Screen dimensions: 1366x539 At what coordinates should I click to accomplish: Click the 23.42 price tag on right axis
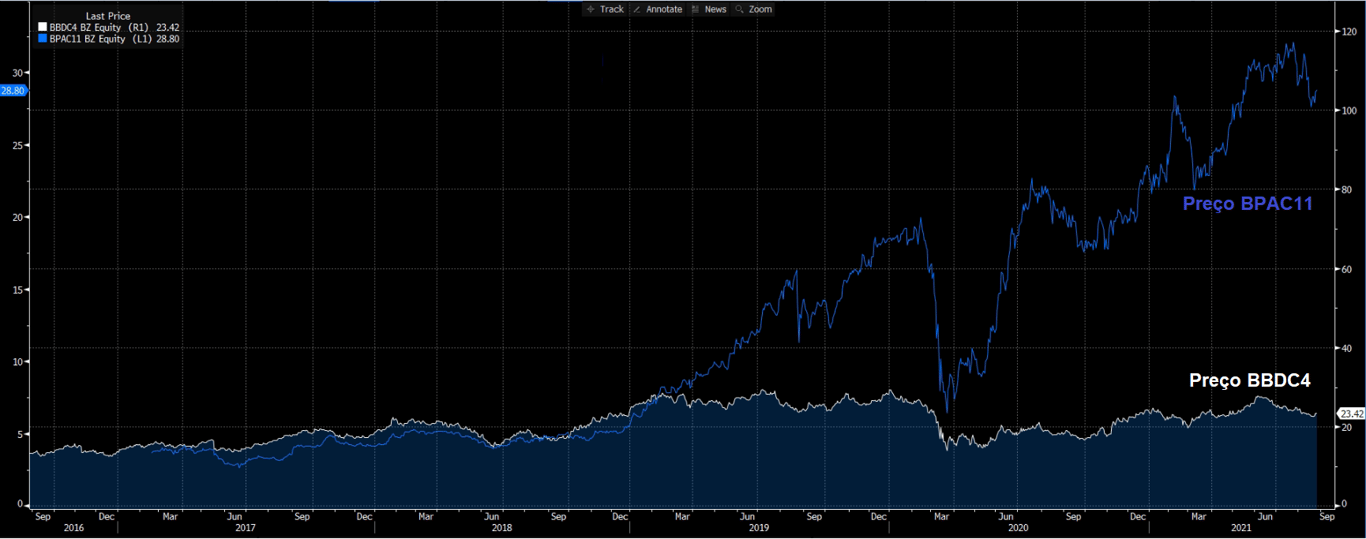[x=1351, y=414]
